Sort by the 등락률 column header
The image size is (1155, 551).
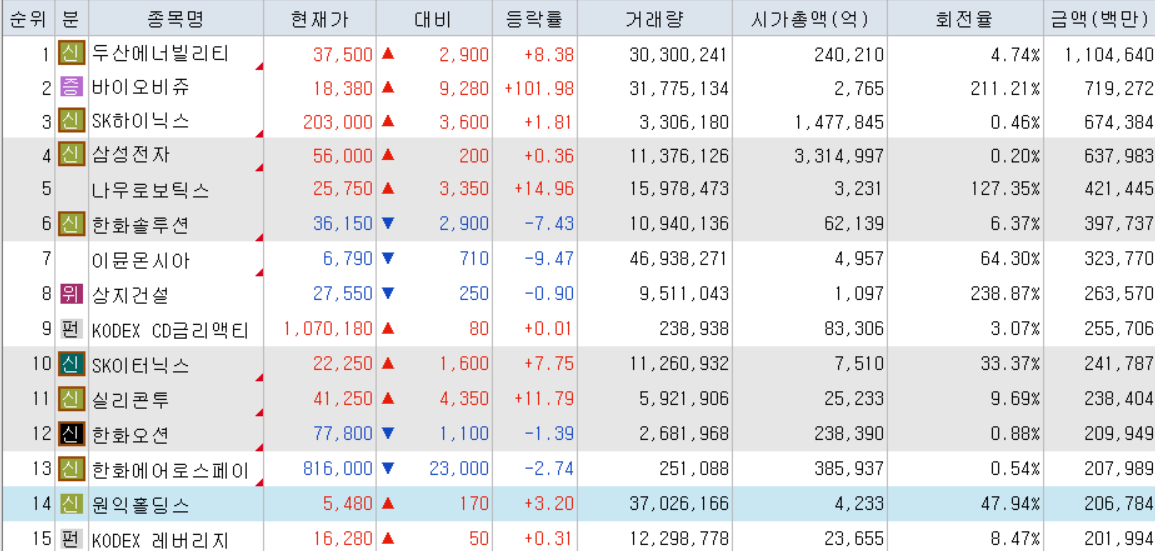534,18
